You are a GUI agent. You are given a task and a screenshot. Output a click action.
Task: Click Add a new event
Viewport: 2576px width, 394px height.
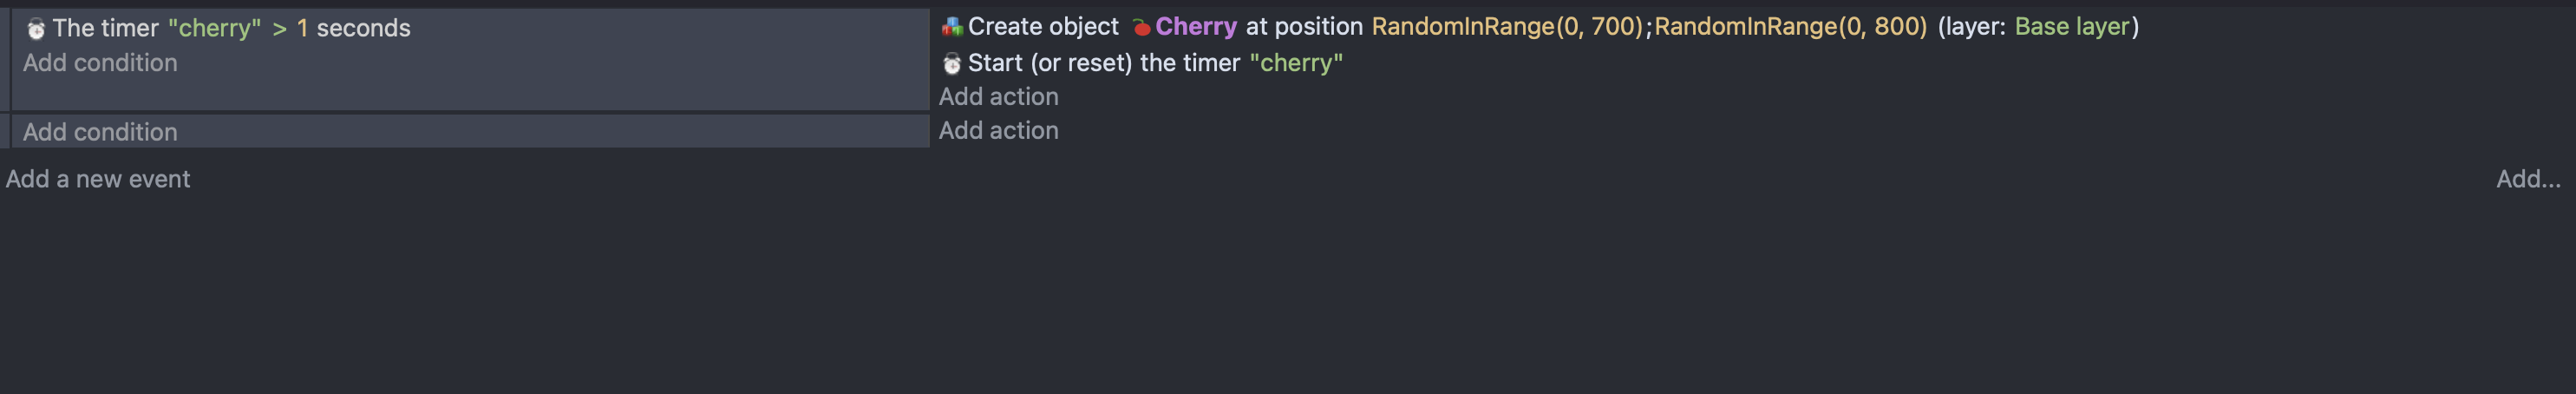click(x=98, y=179)
